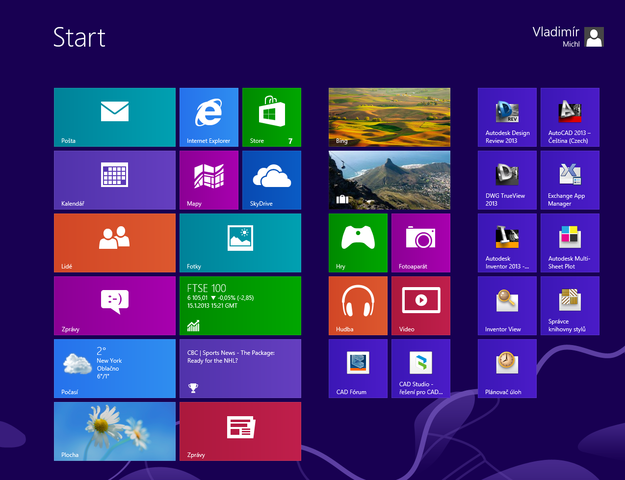The height and width of the screenshot is (480, 625).
Task: Open Exchange App Manager tile
Action: click(570, 180)
